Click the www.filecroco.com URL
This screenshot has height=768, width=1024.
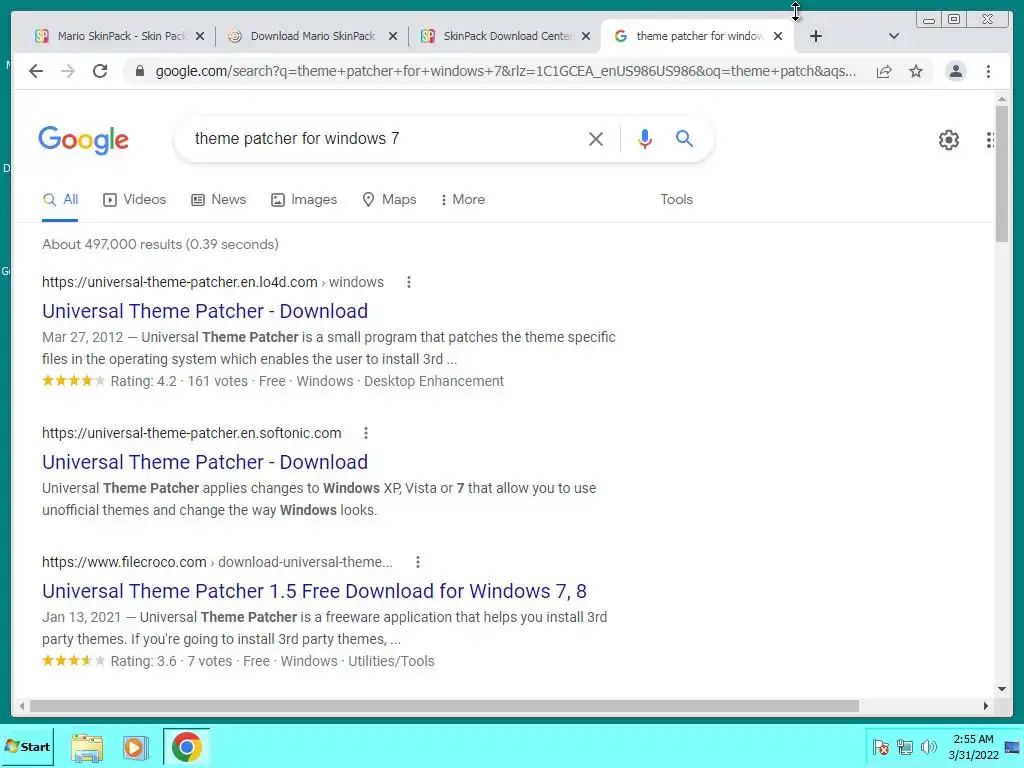[x=124, y=562]
